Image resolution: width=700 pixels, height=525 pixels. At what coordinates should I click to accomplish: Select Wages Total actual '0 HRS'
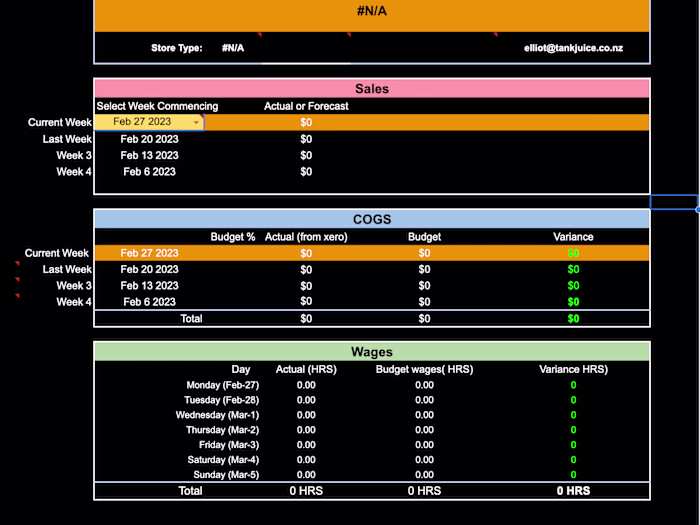(x=306, y=491)
